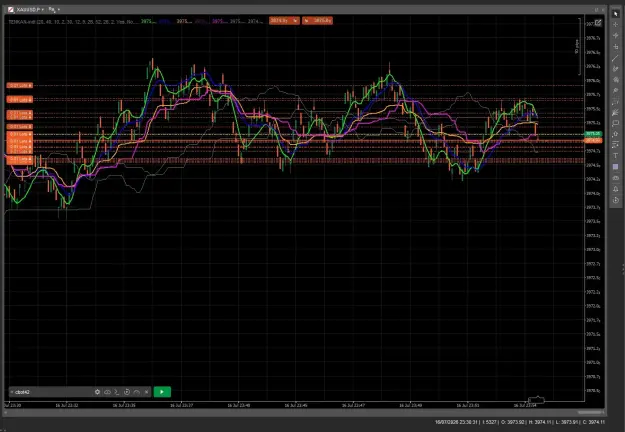Click the cloud icon on cbot42 bar
The height and width of the screenshot is (432, 625).
107,392
